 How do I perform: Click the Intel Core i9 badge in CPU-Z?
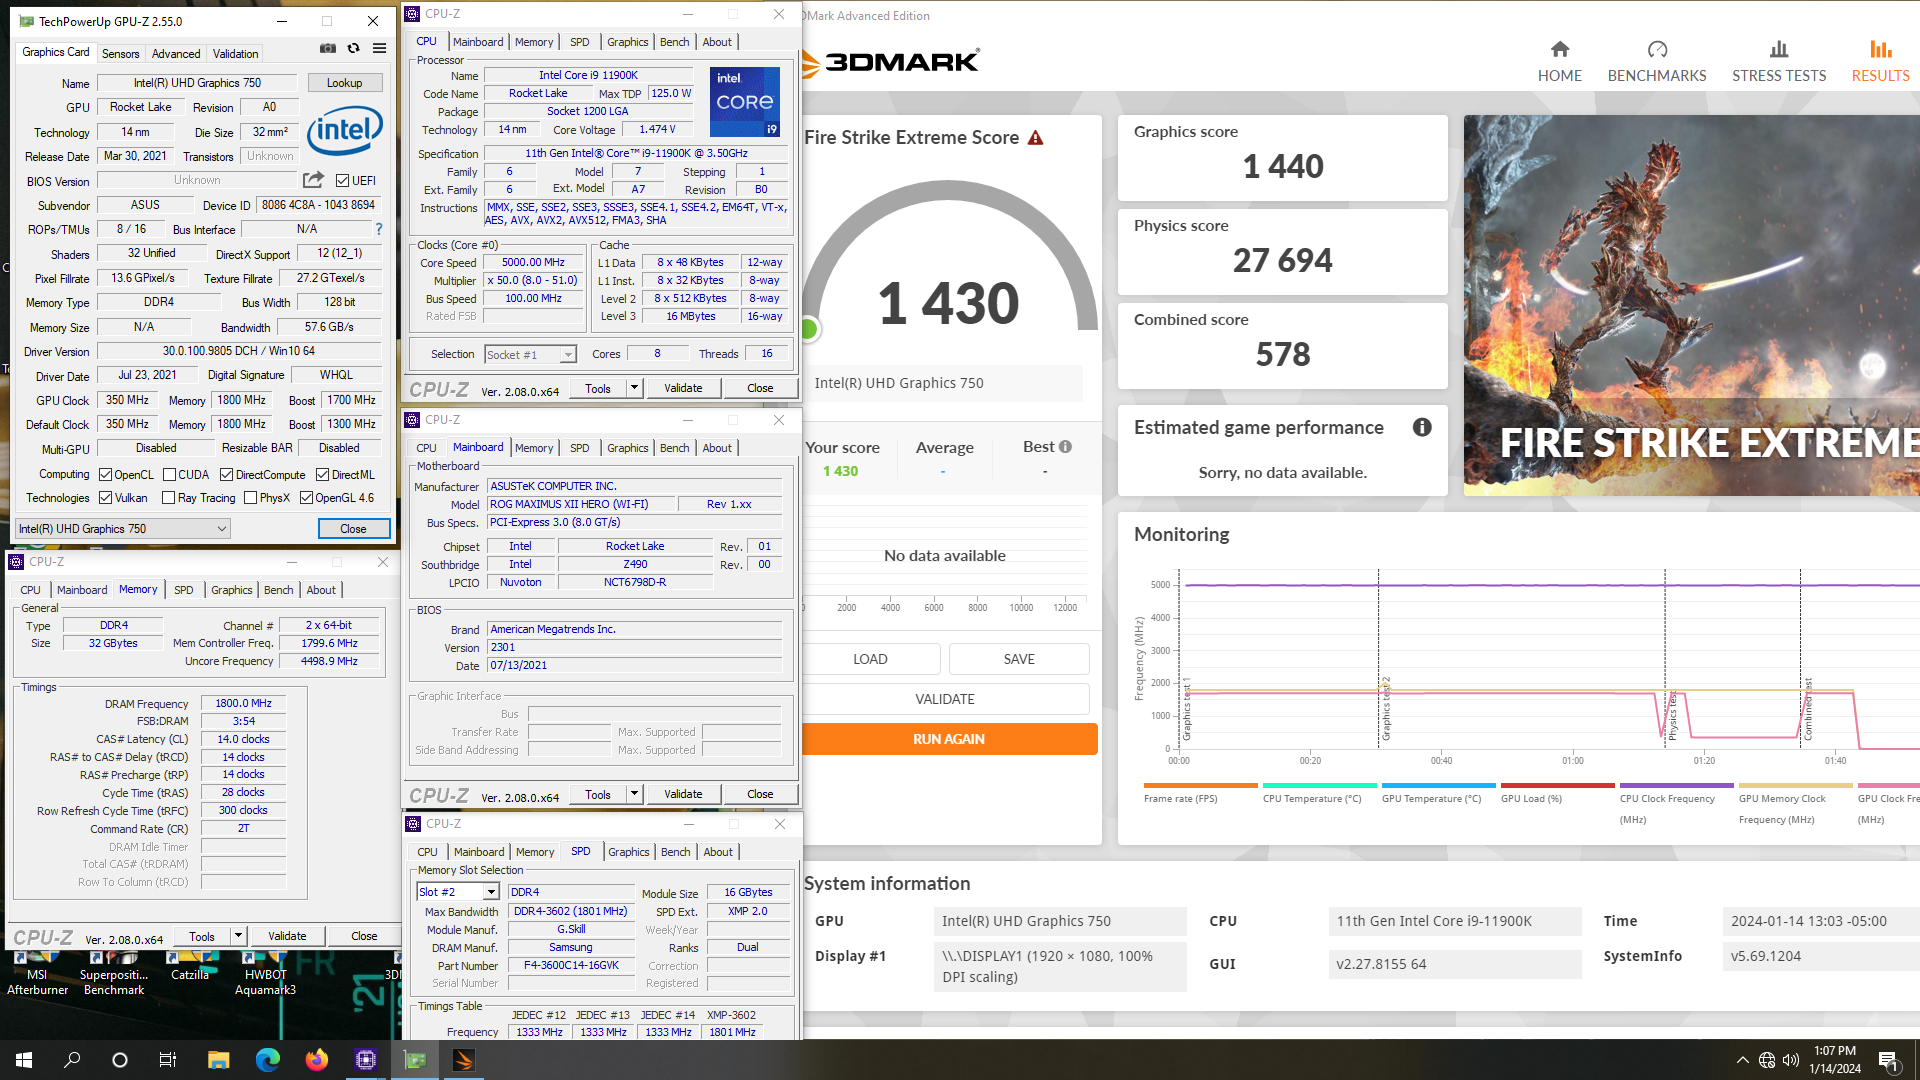pyautogui.click(x=745, y=101)
